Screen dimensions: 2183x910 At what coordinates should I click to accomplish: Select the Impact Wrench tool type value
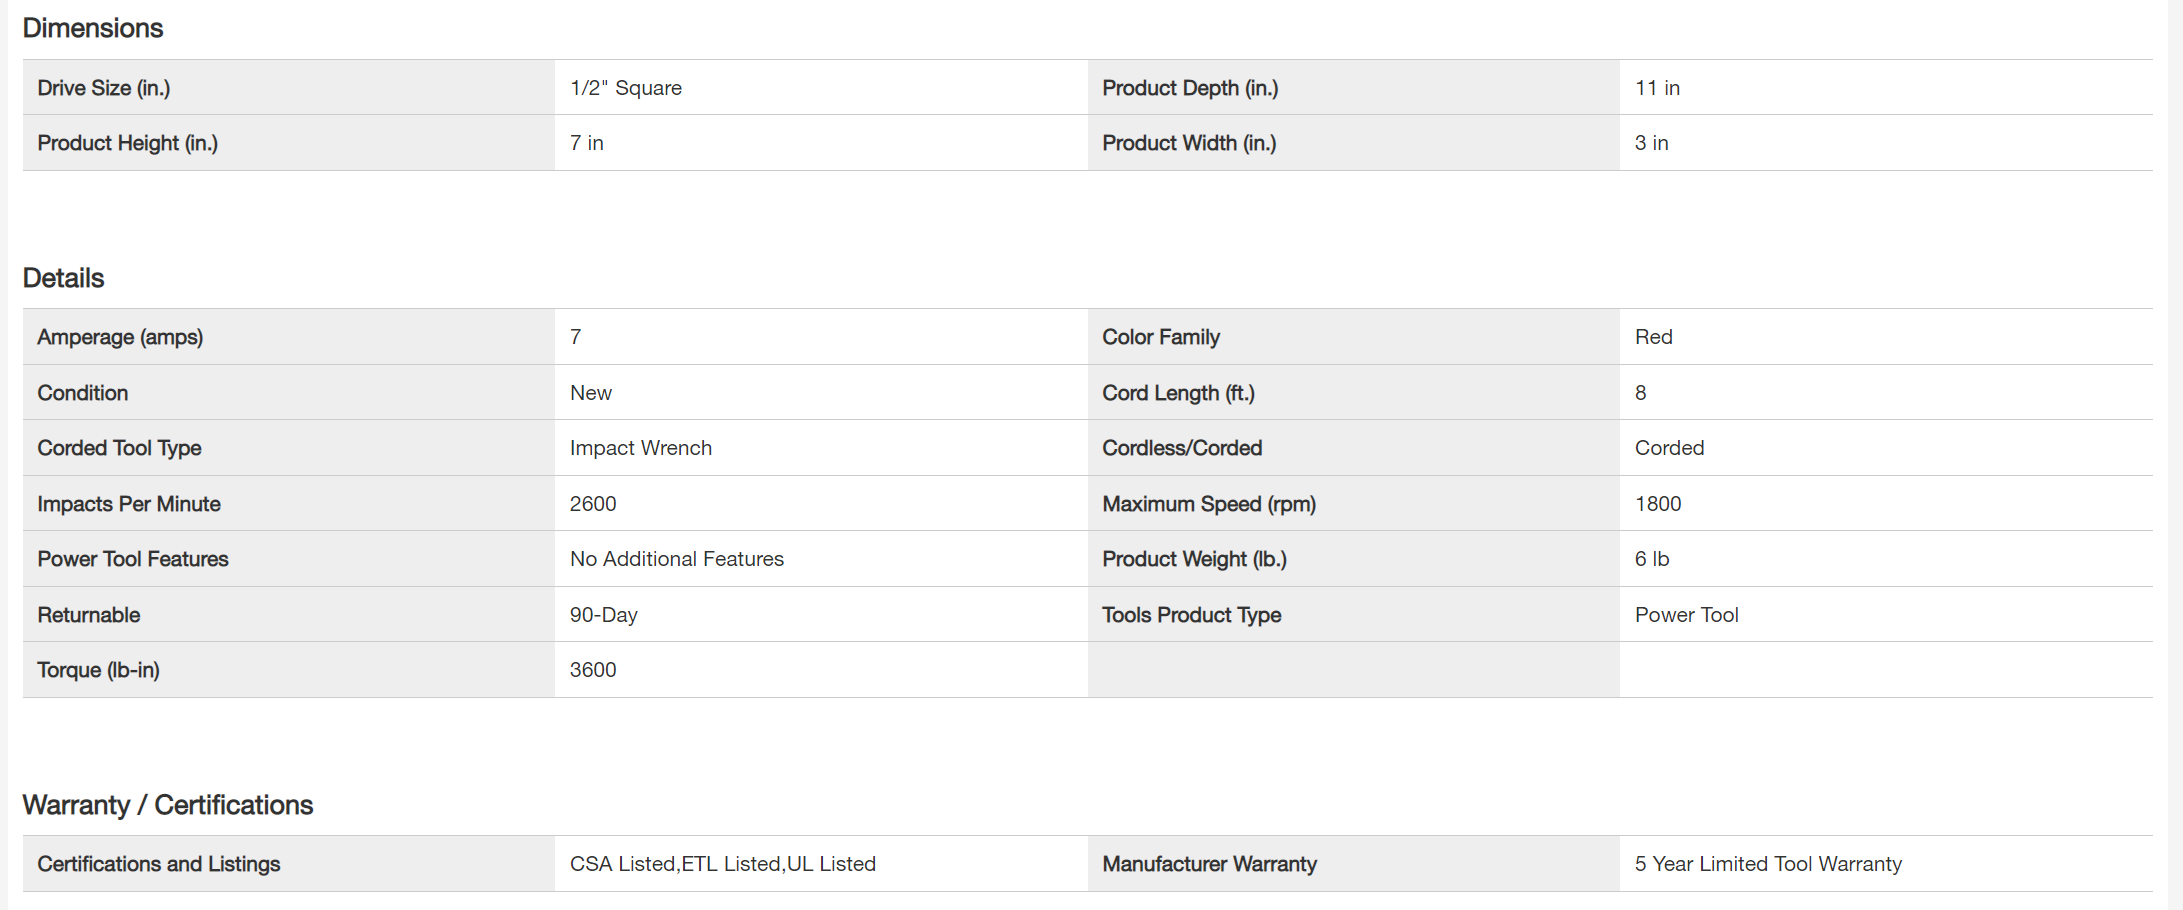click(x=641, y=448)
